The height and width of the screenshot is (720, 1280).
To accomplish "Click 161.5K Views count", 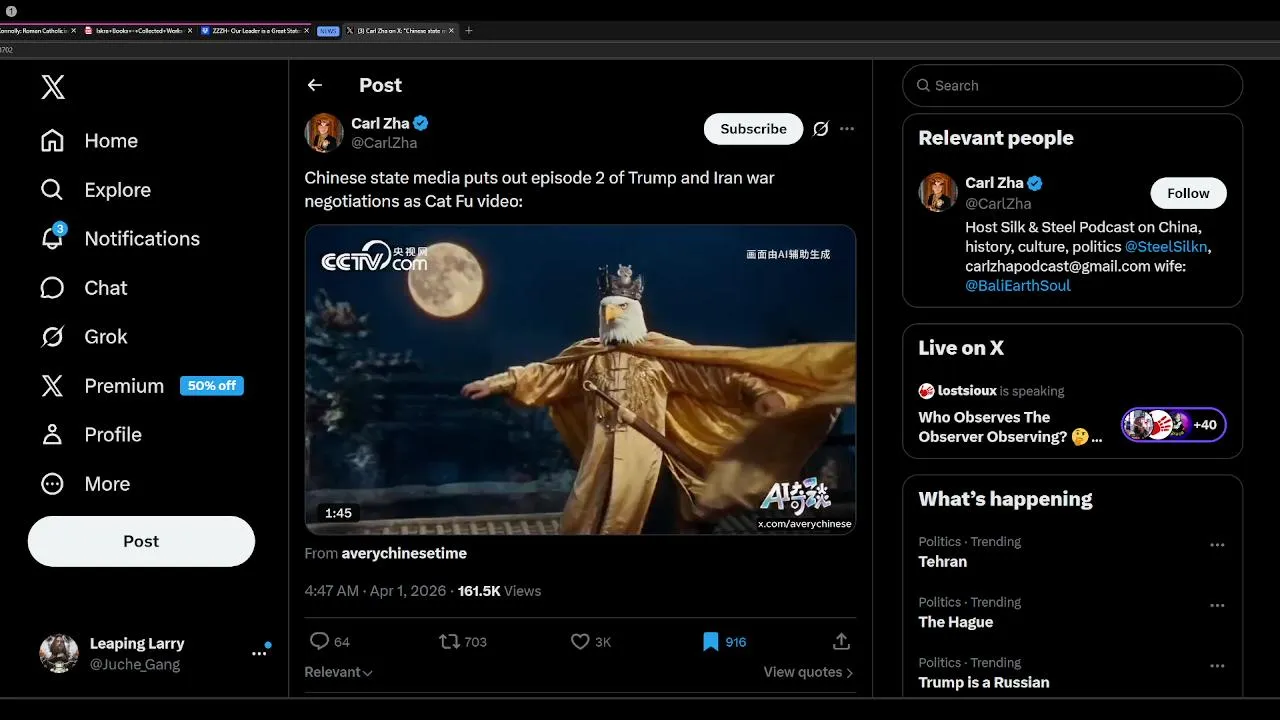I will pyautogui.click(x=499, y=591).
